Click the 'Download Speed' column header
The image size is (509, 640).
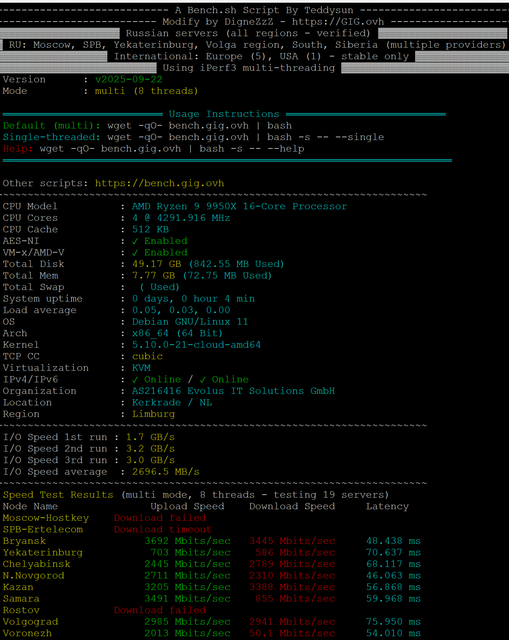292,506
